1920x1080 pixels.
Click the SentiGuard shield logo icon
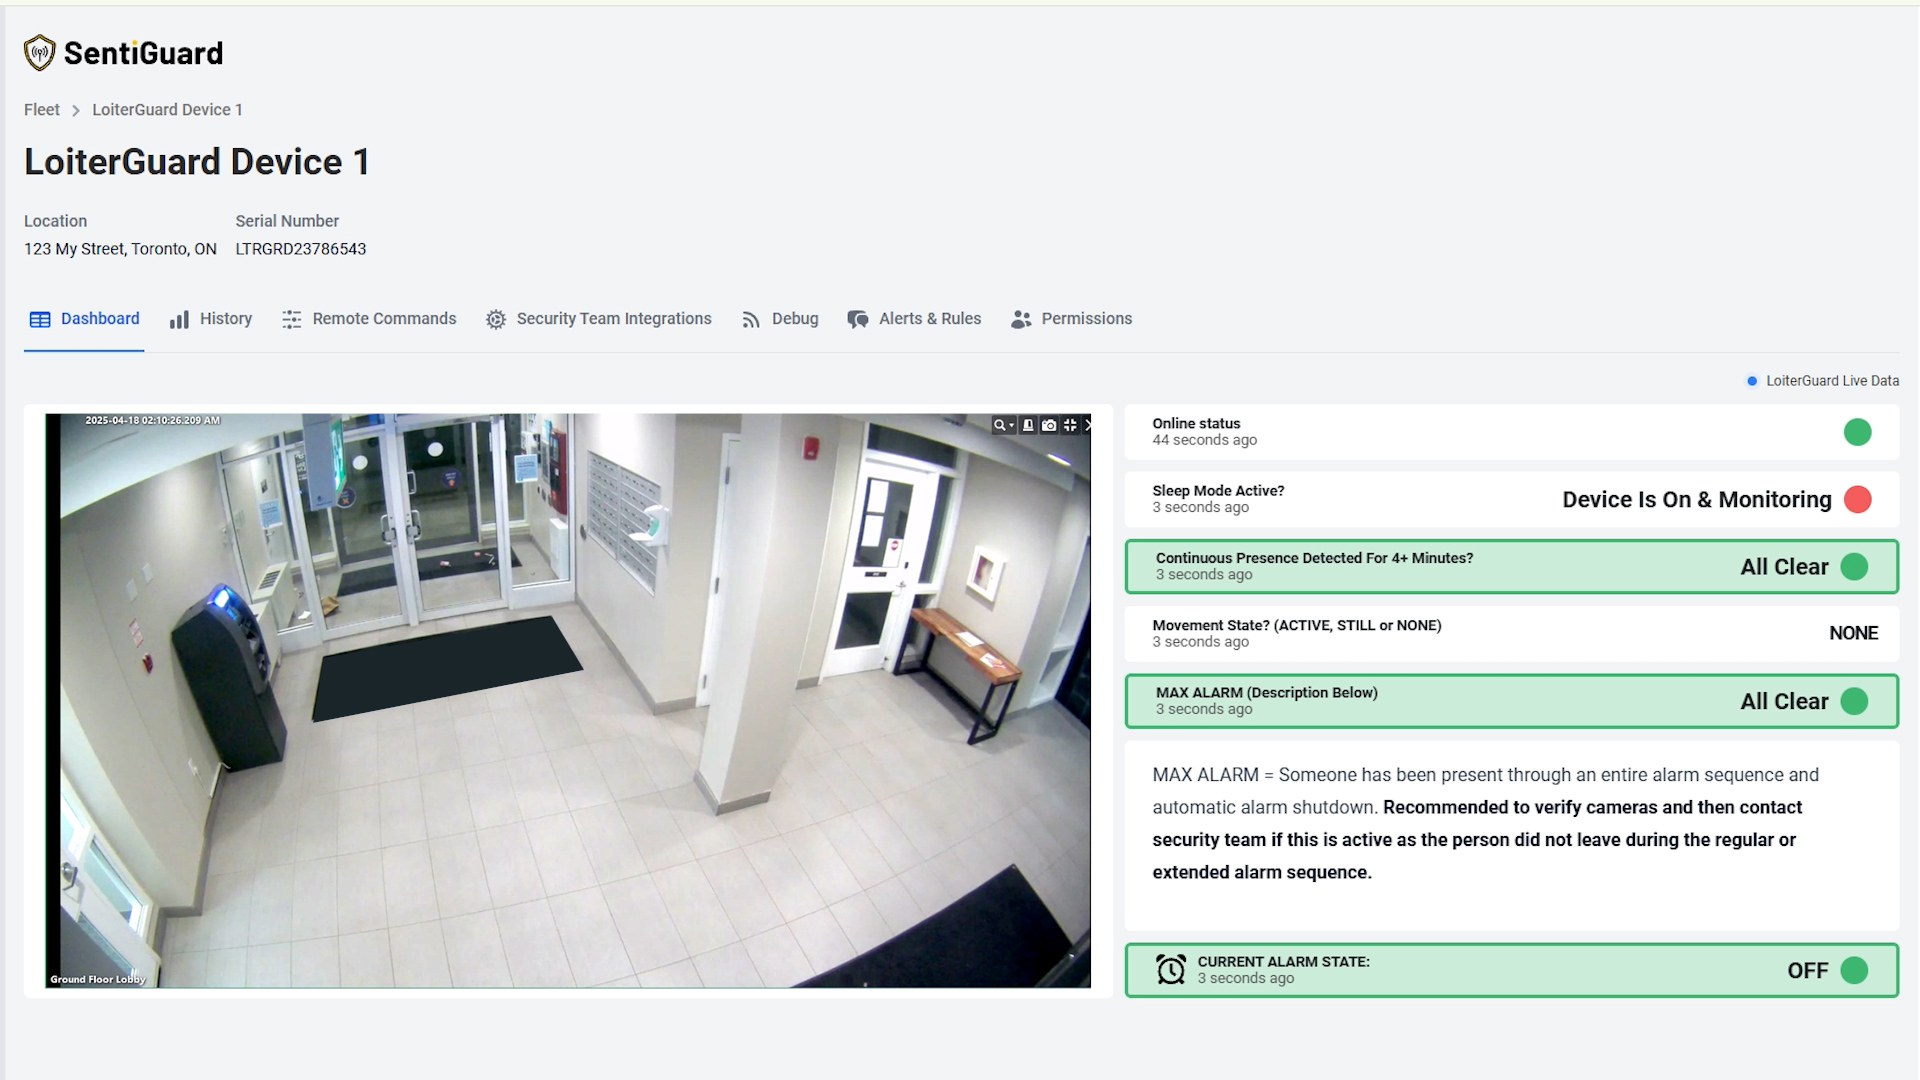pos(39,53)
